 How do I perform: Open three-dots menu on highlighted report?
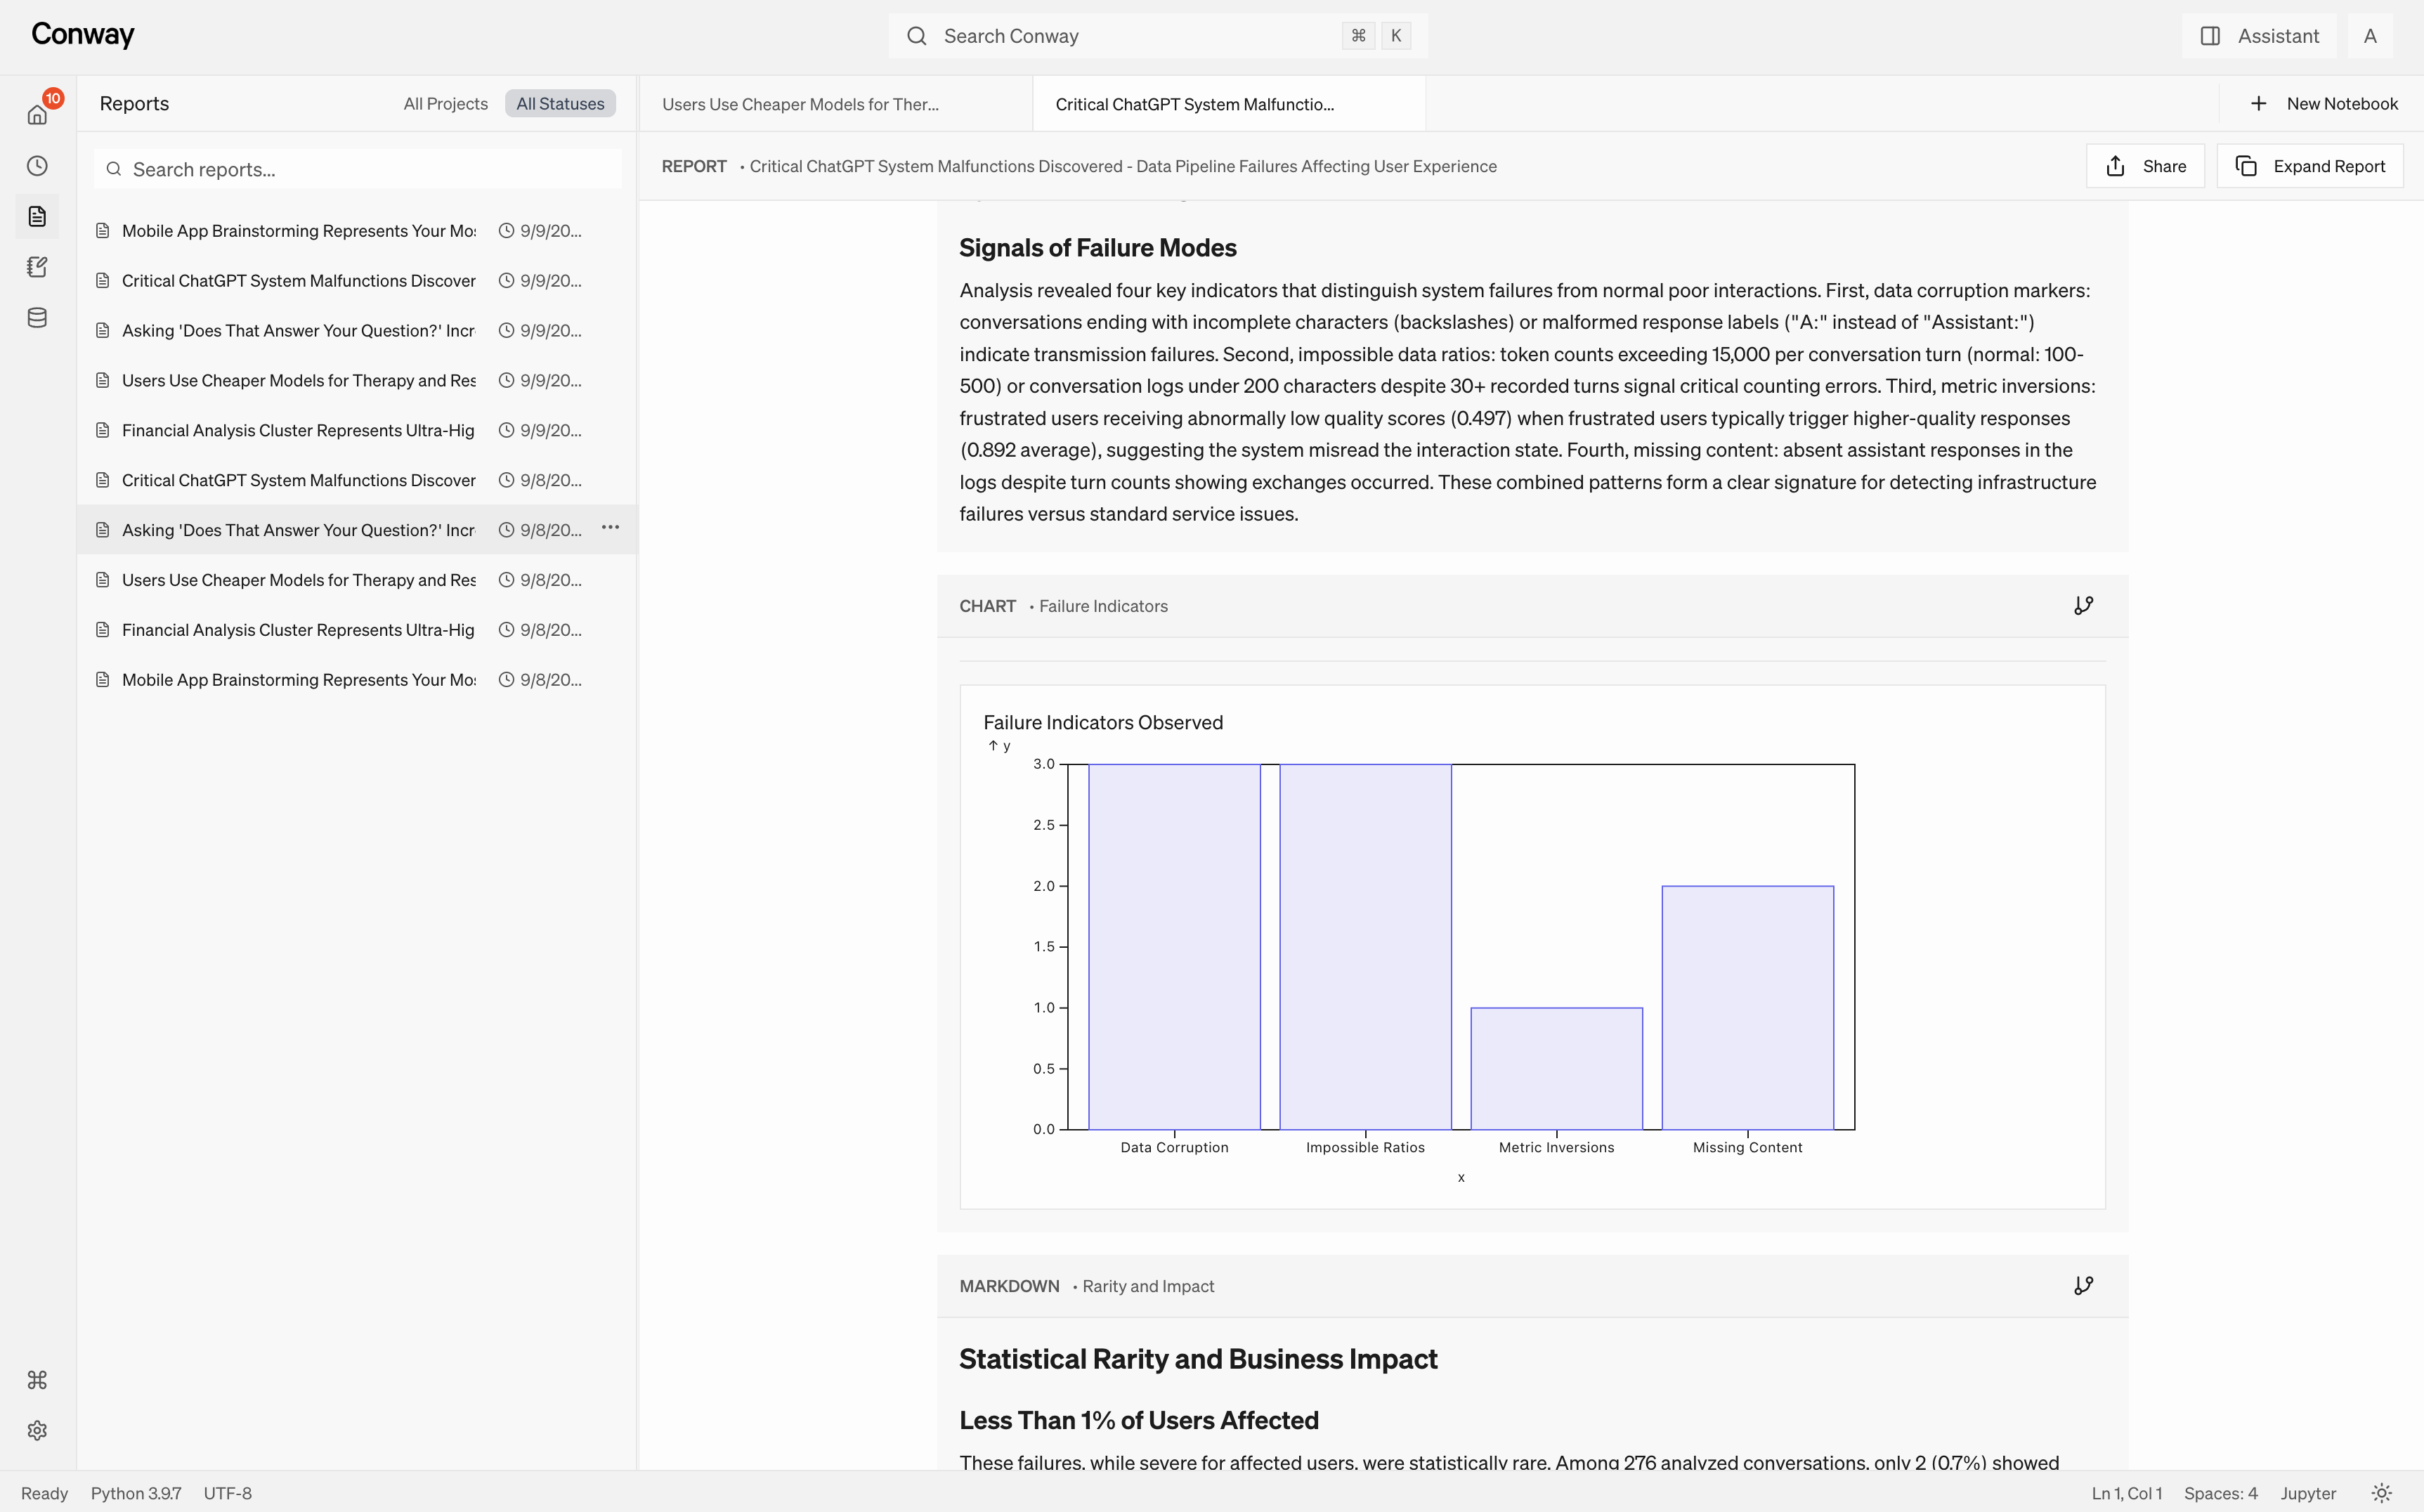(x=610, y=527)
